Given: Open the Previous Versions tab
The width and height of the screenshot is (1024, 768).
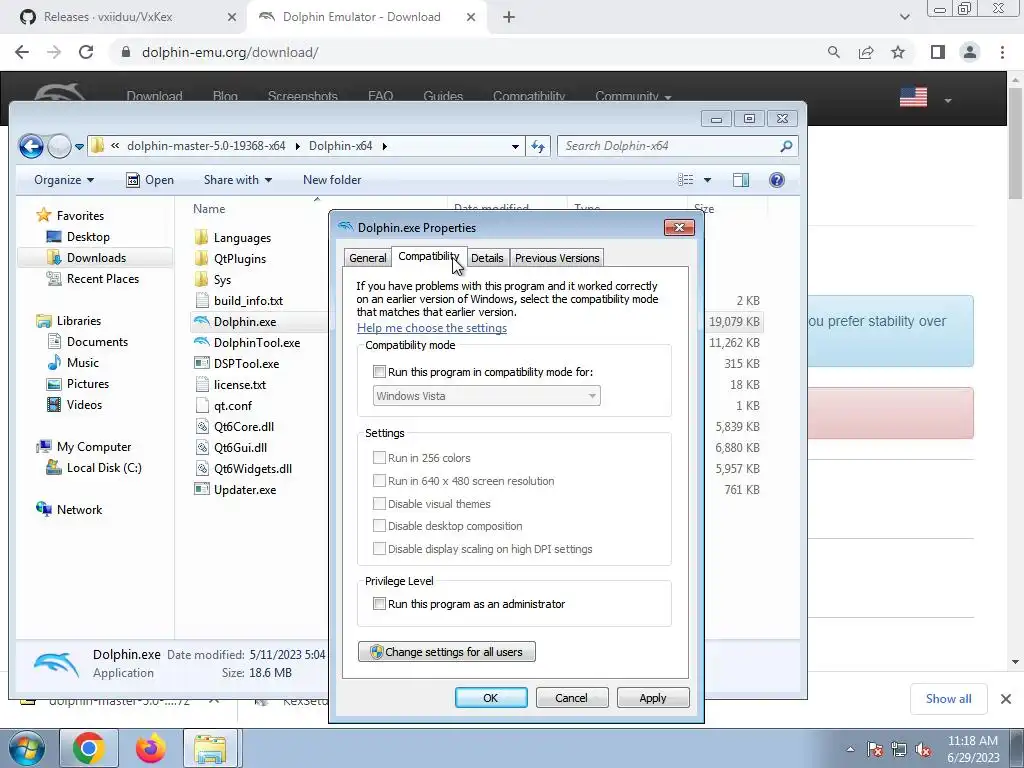Looking at the screenshot, I should [x=557, y=258].
